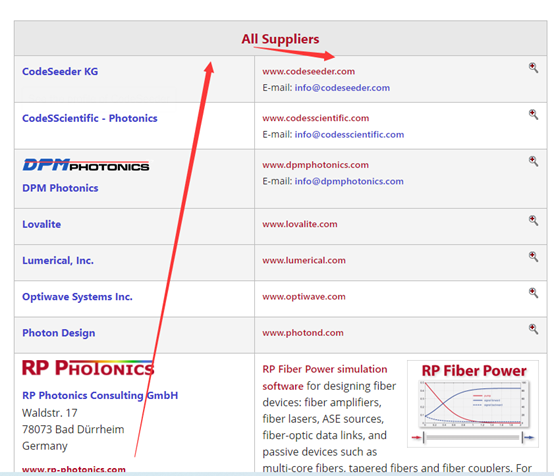The image size is (554, 476).
Task: Open www.codesscientific.com website link
Action: point(316,118)
